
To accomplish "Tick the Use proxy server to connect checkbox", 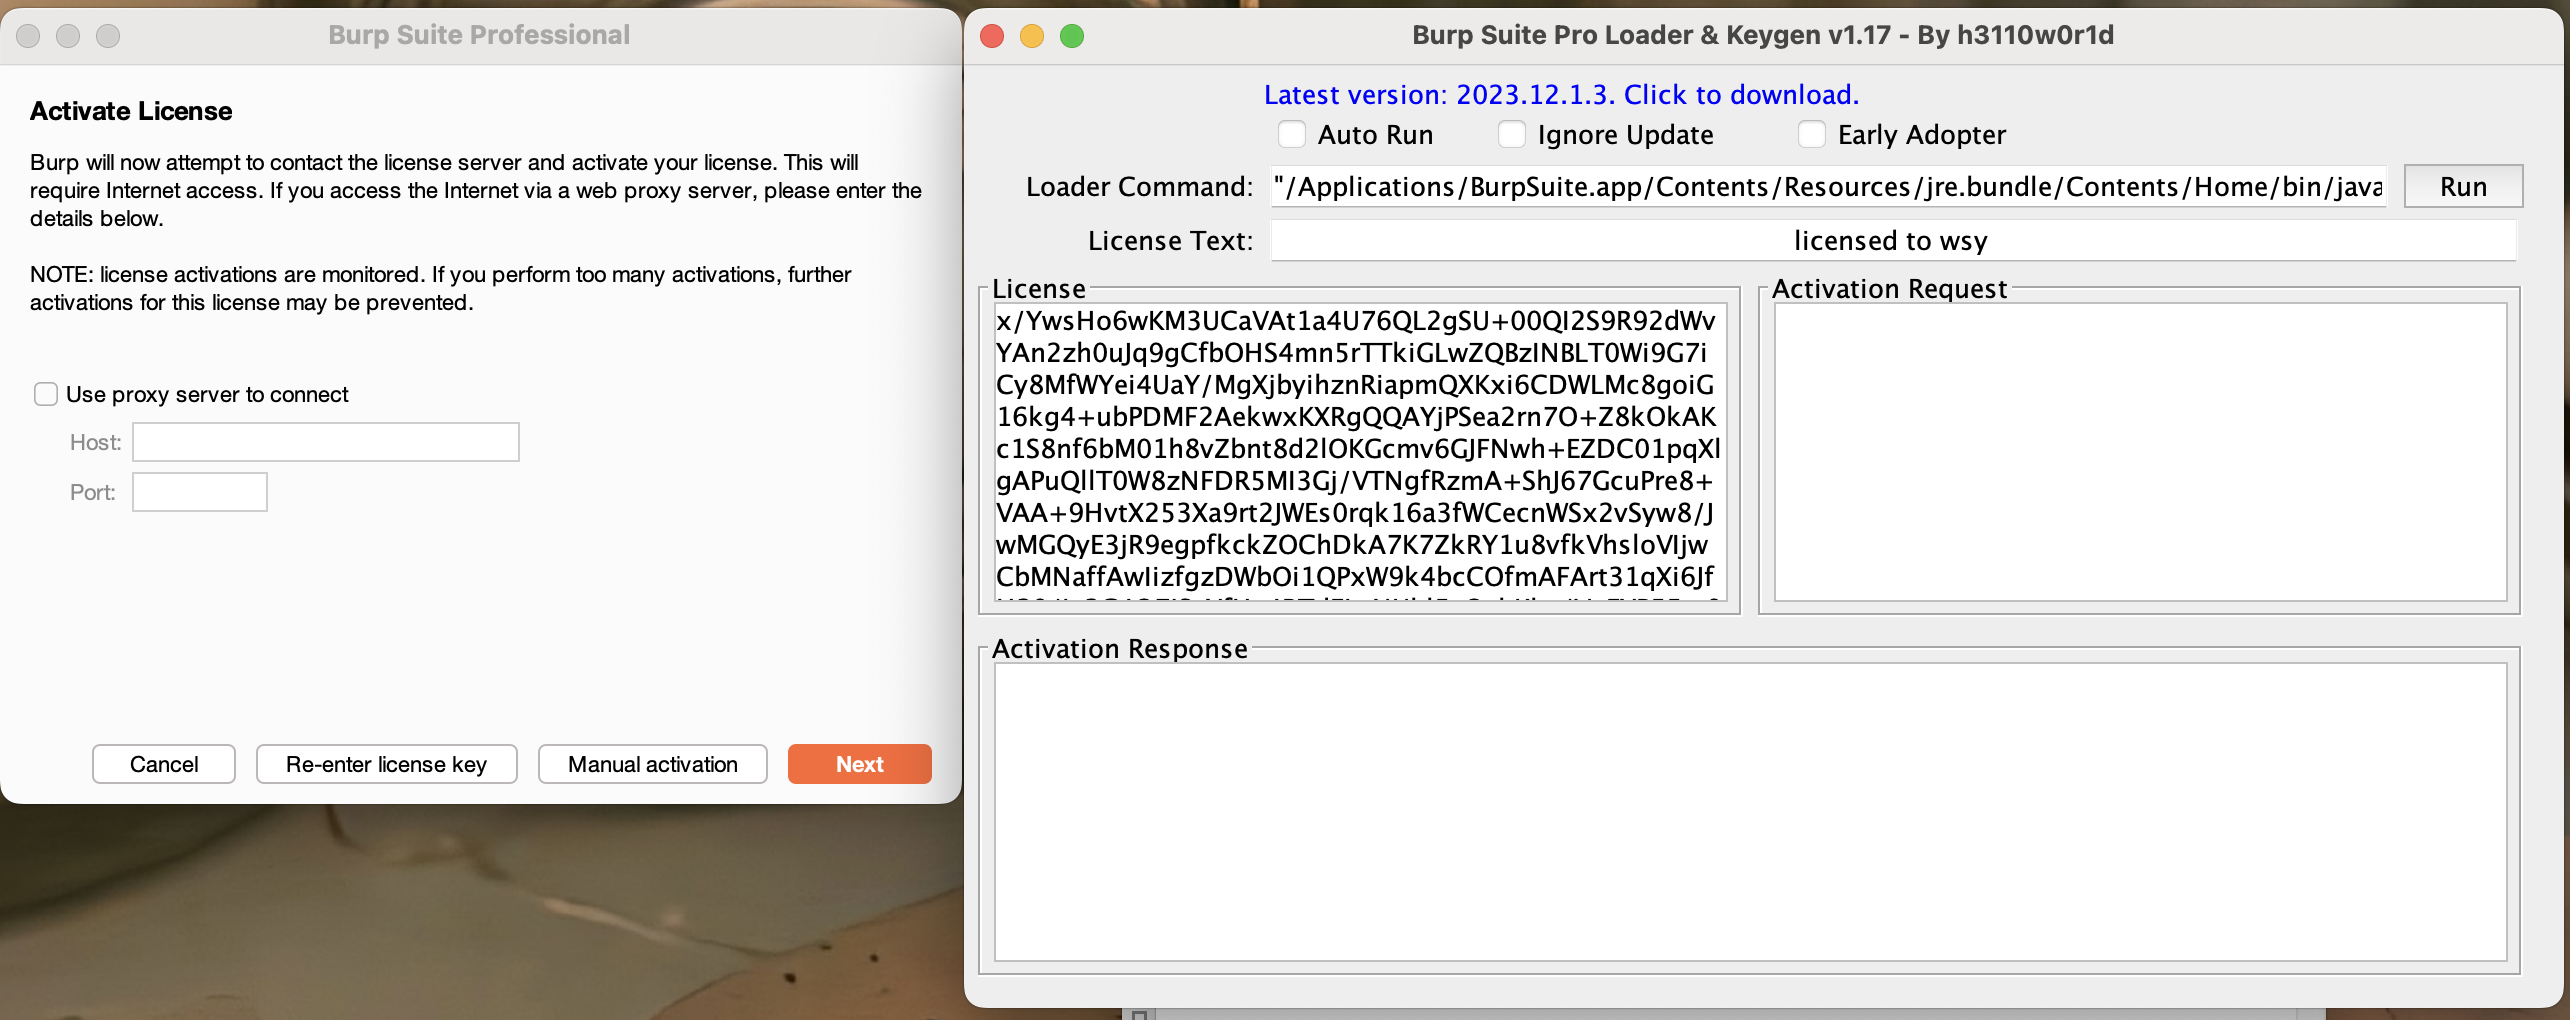I will 46,394.
